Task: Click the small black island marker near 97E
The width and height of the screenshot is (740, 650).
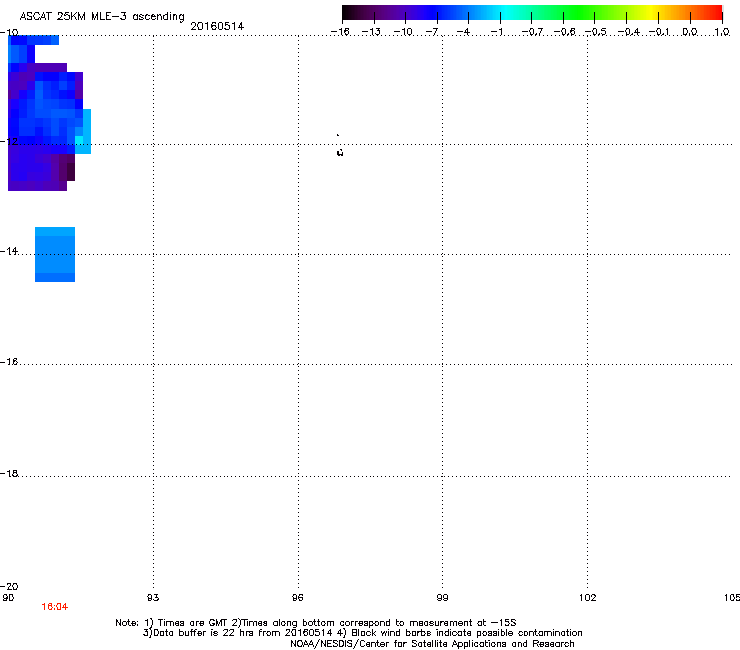Action: (x=340, y=152)
